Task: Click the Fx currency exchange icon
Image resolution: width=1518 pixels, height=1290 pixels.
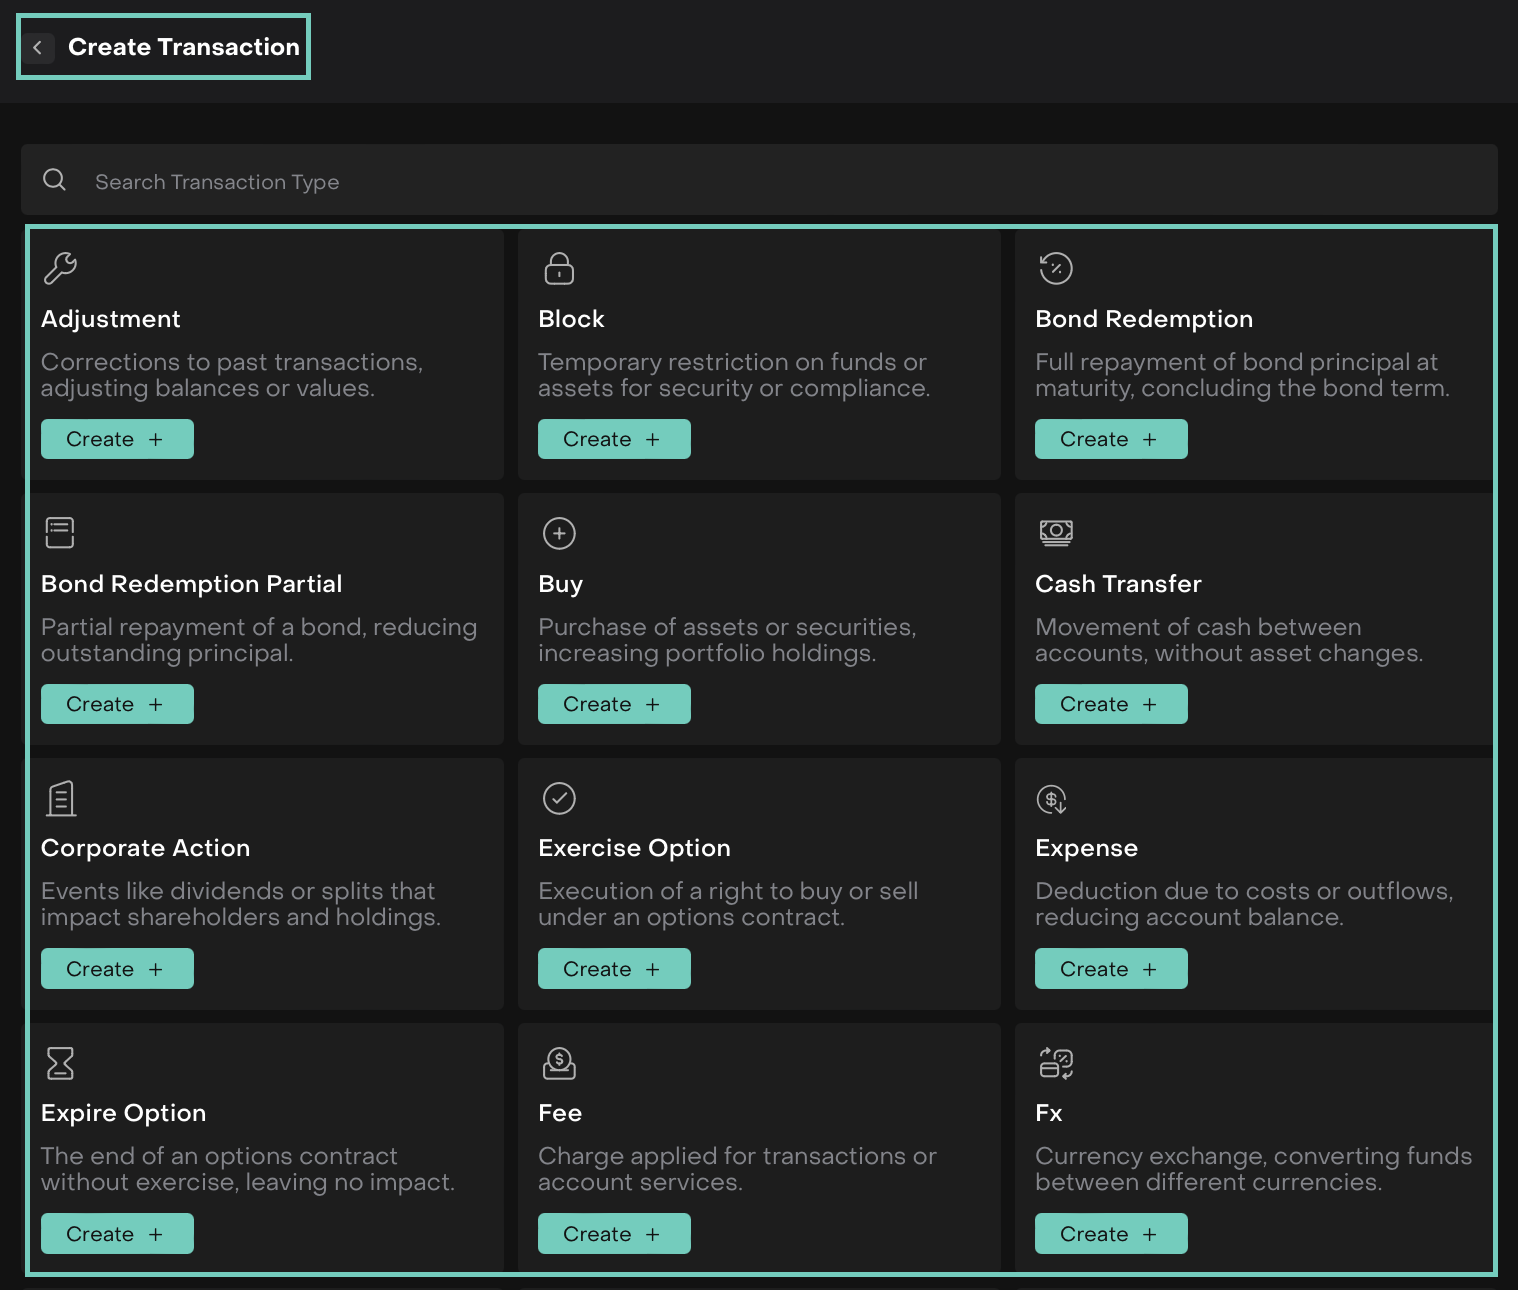Action: coord(1055,1063)
